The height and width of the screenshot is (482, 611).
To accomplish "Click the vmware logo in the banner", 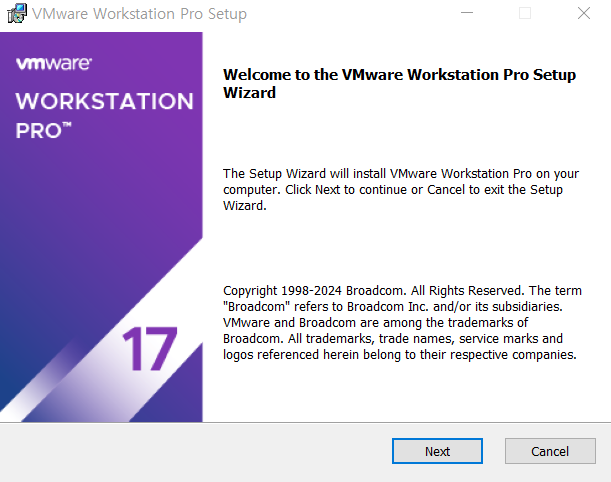I will 54,64.
